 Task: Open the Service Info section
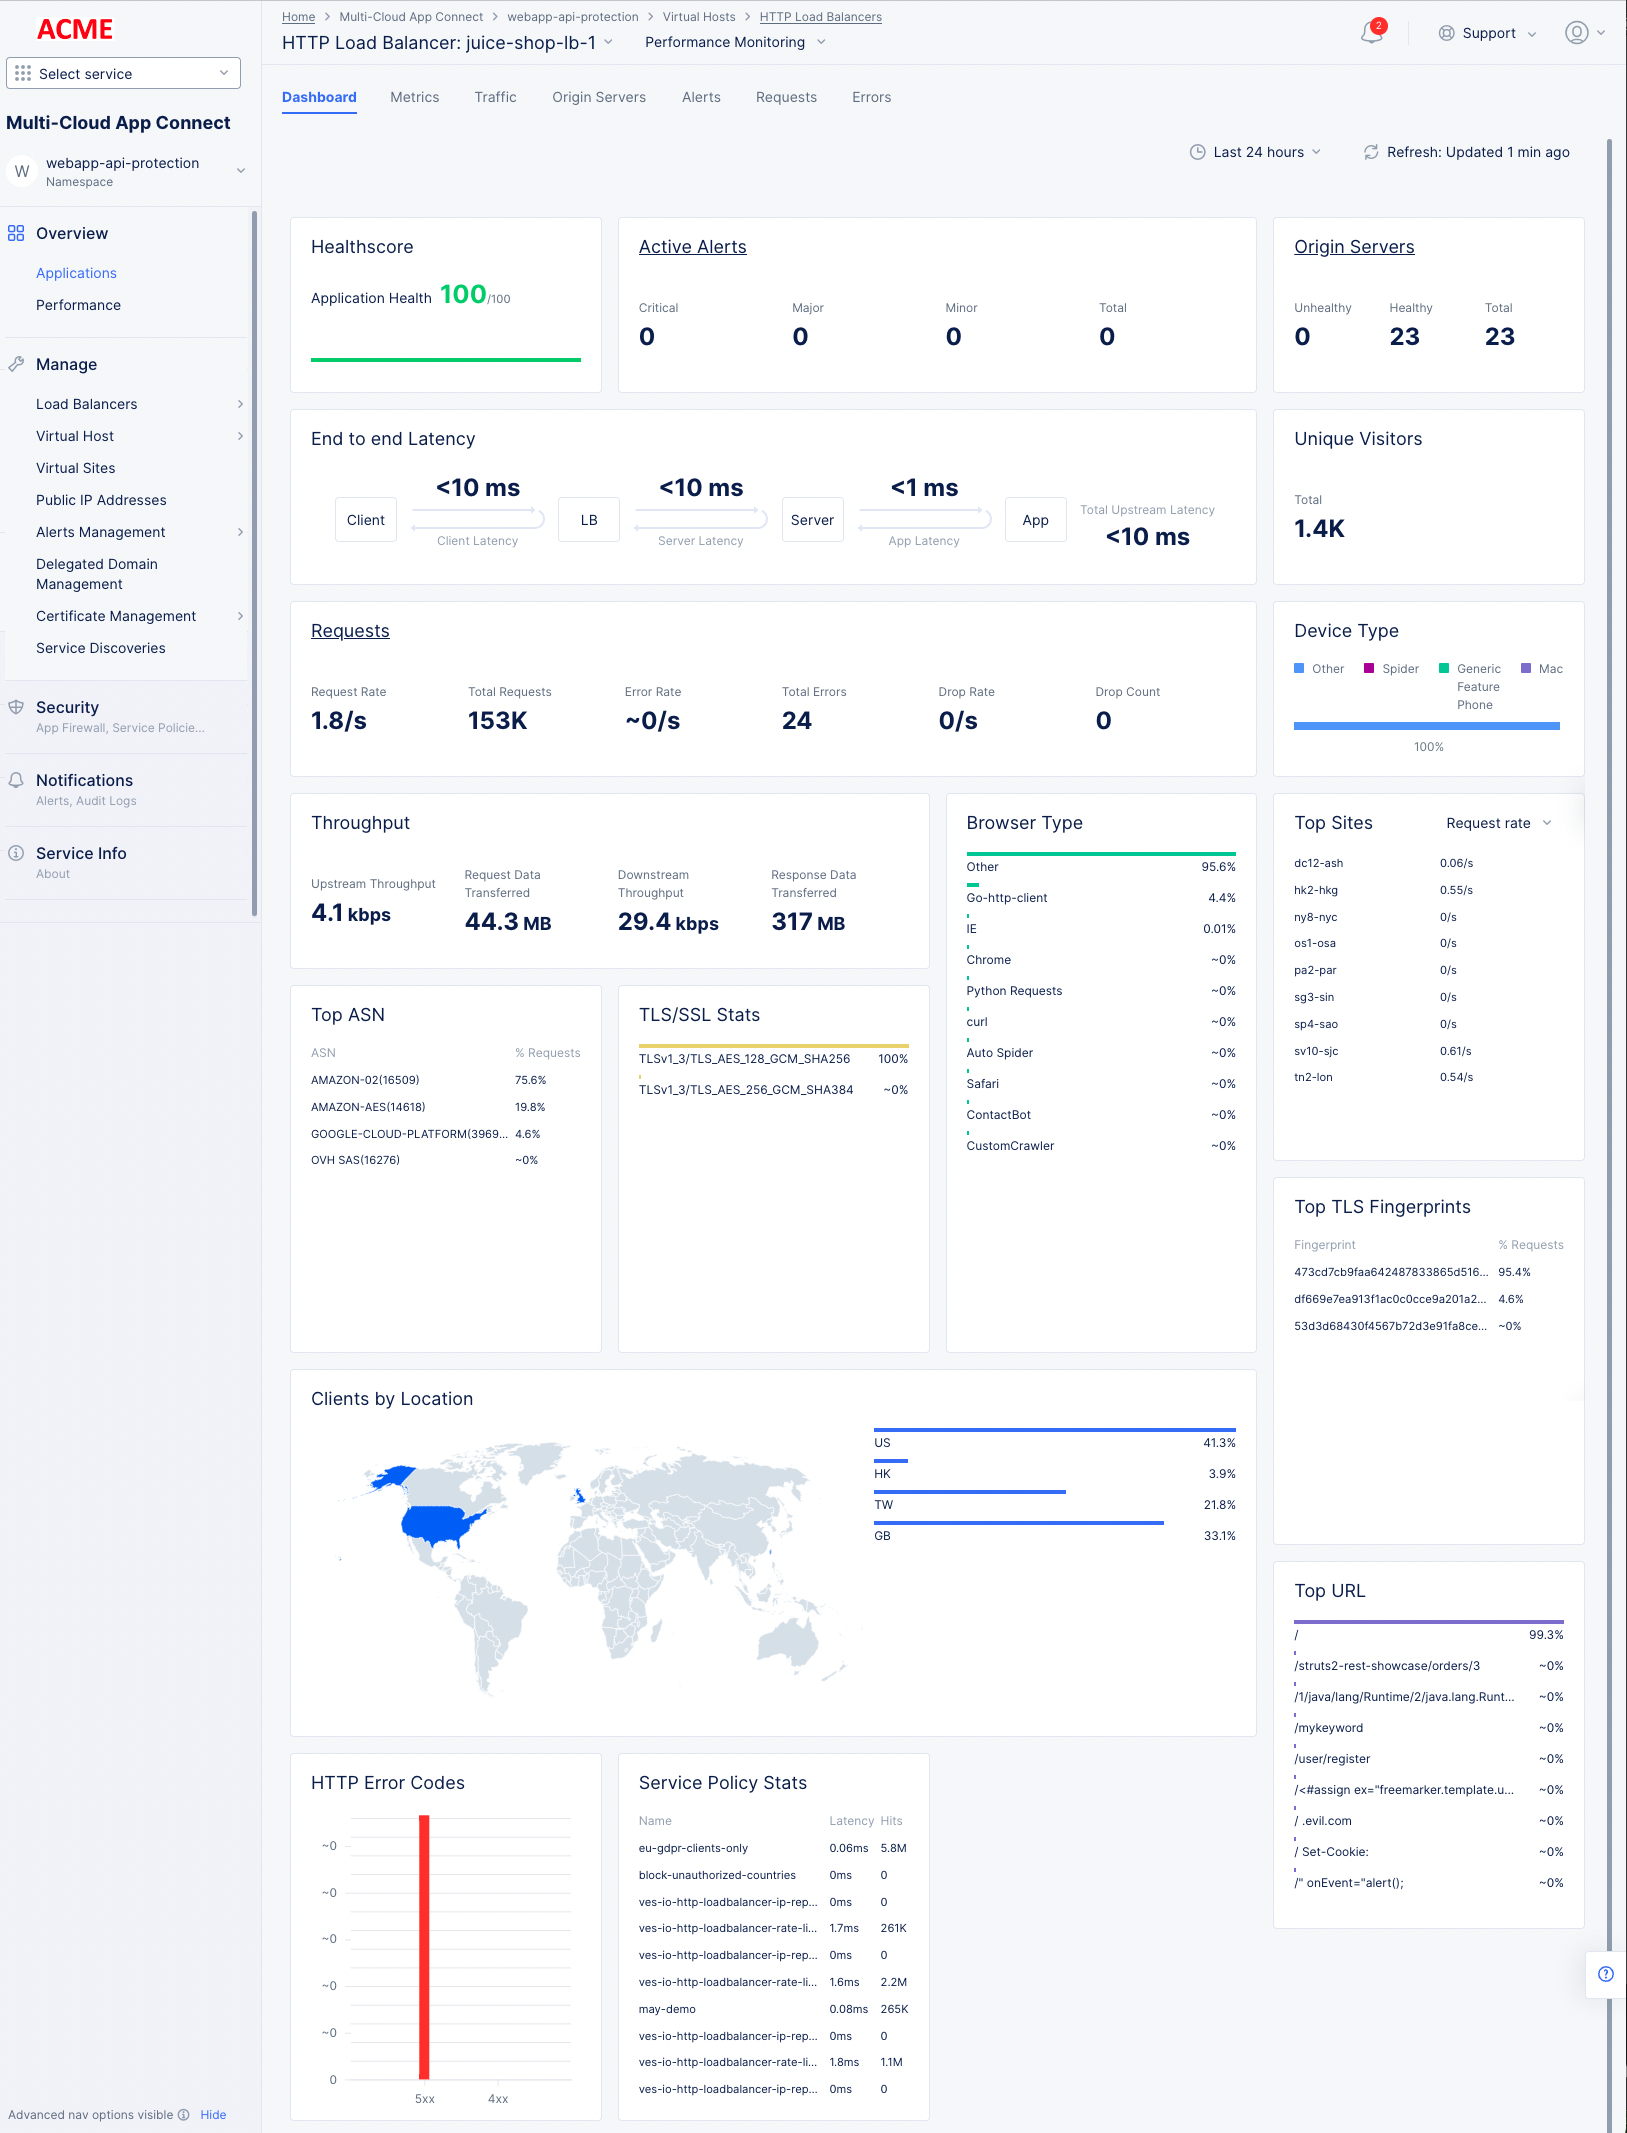point(16,853)
